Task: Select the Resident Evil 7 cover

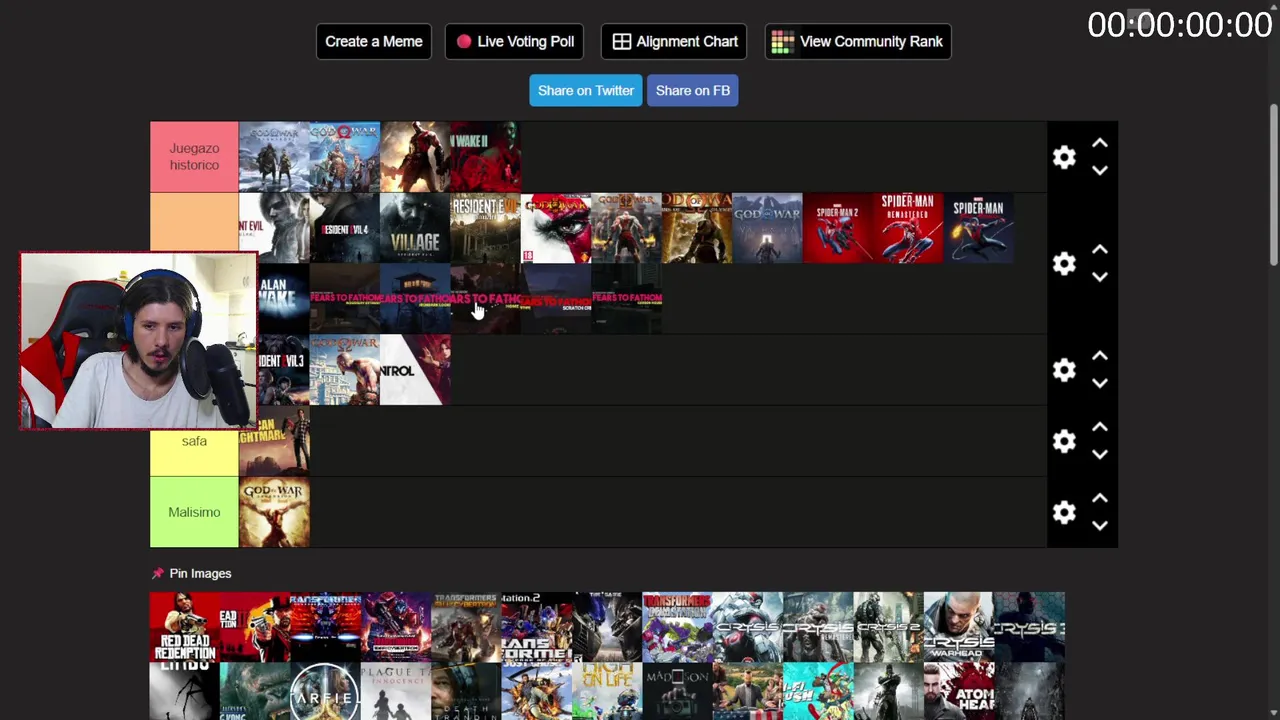Action: pos(486,228)
